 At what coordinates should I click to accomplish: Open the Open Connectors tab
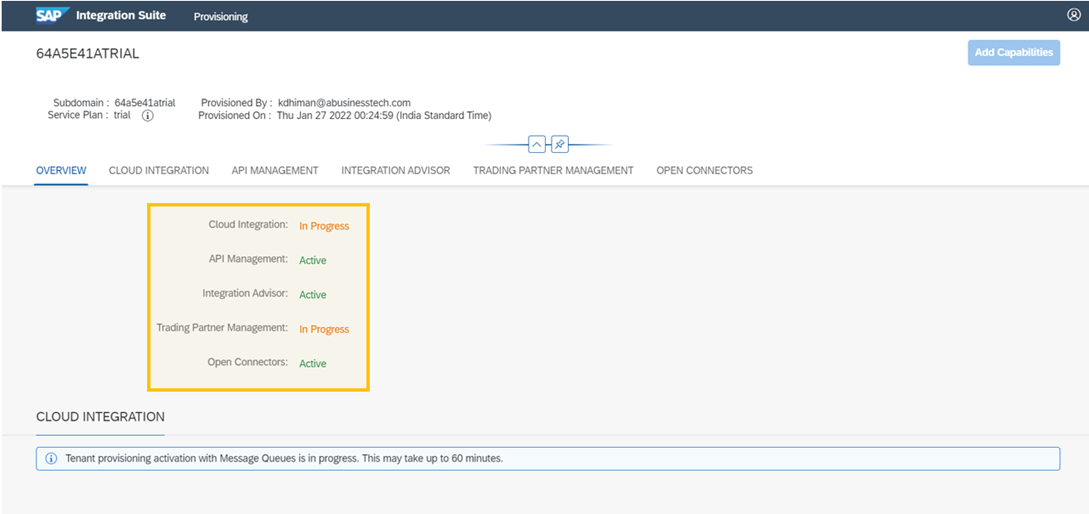coord(704,170)
